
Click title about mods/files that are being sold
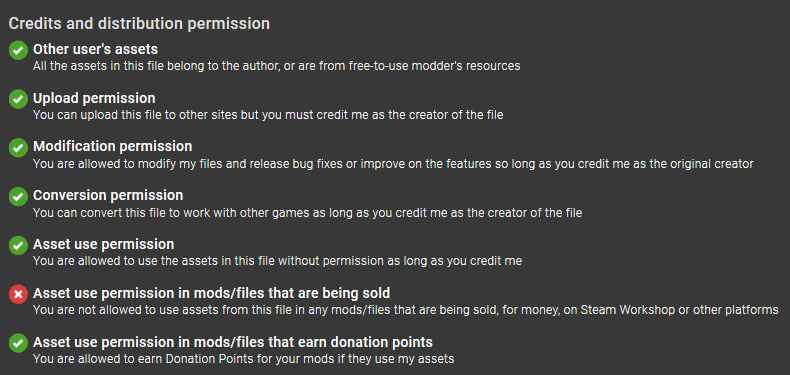[x=212, y=293]
